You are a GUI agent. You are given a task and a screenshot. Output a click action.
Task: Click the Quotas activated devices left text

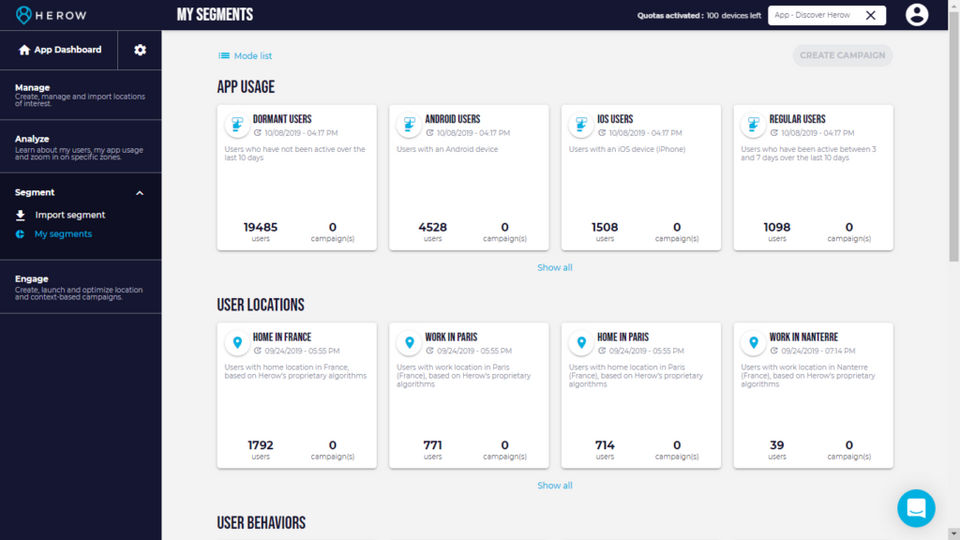[699, 15]
